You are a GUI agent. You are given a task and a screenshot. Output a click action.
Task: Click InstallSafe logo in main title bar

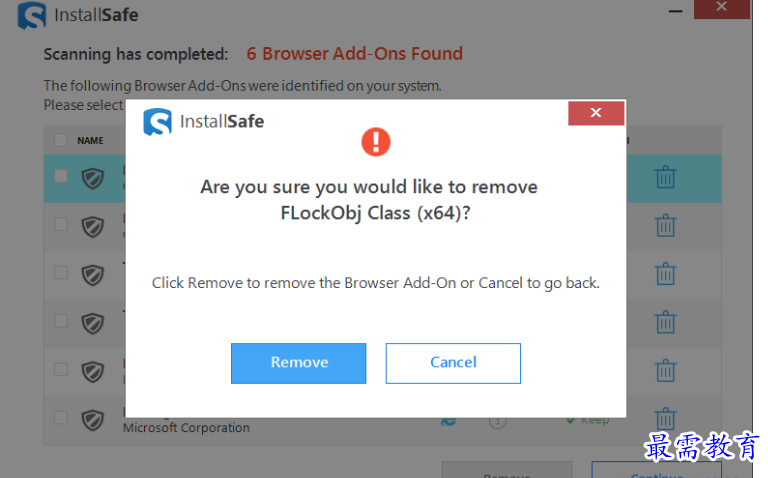click(33, 15)
